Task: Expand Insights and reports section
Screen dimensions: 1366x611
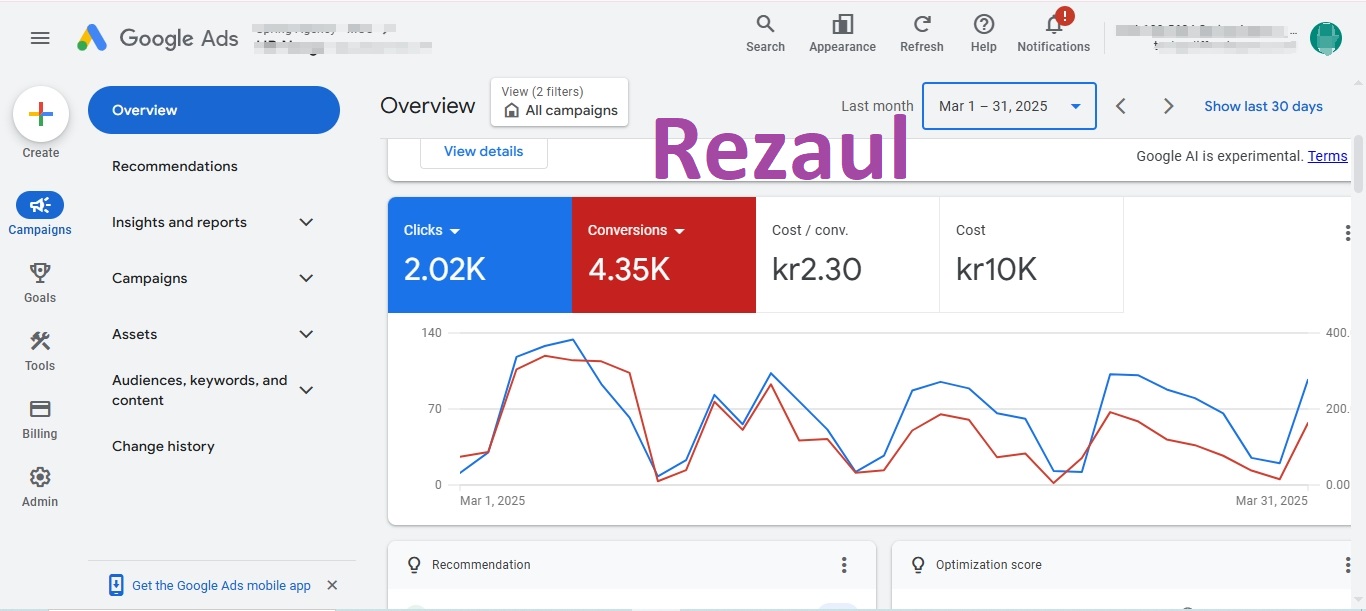Action: [x=306, y=222]
